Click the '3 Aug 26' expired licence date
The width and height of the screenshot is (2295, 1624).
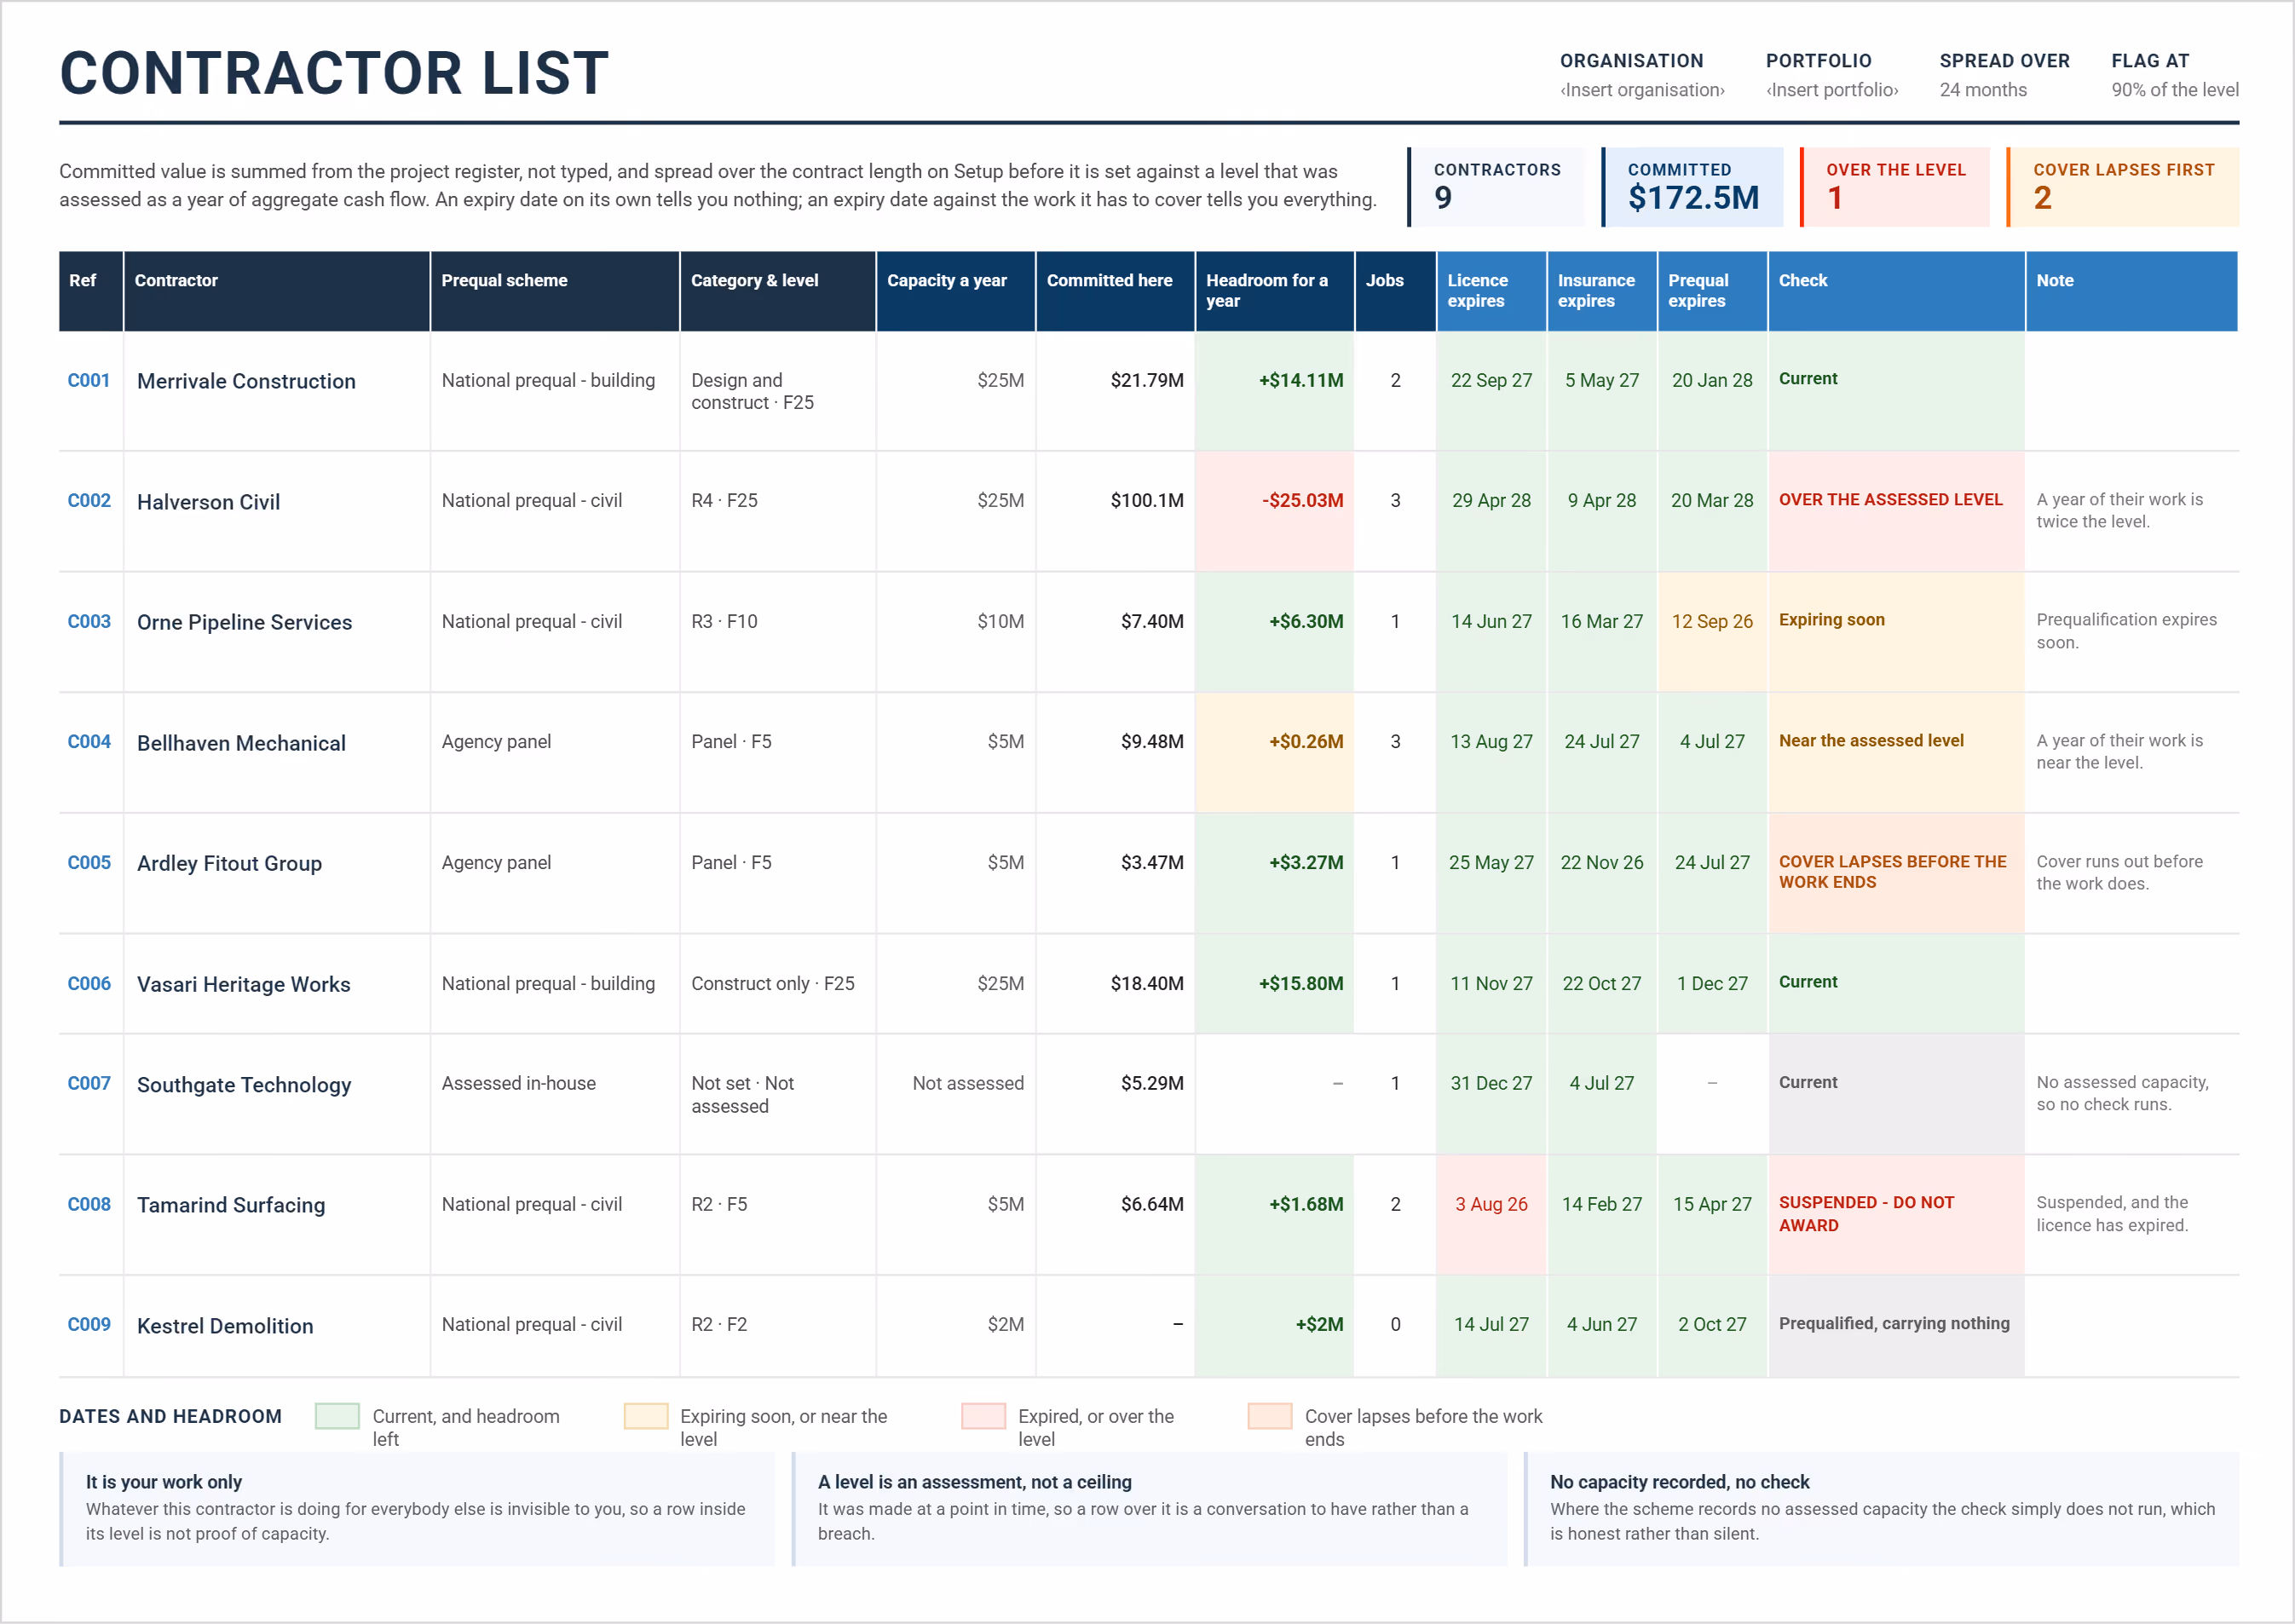1491,1214
